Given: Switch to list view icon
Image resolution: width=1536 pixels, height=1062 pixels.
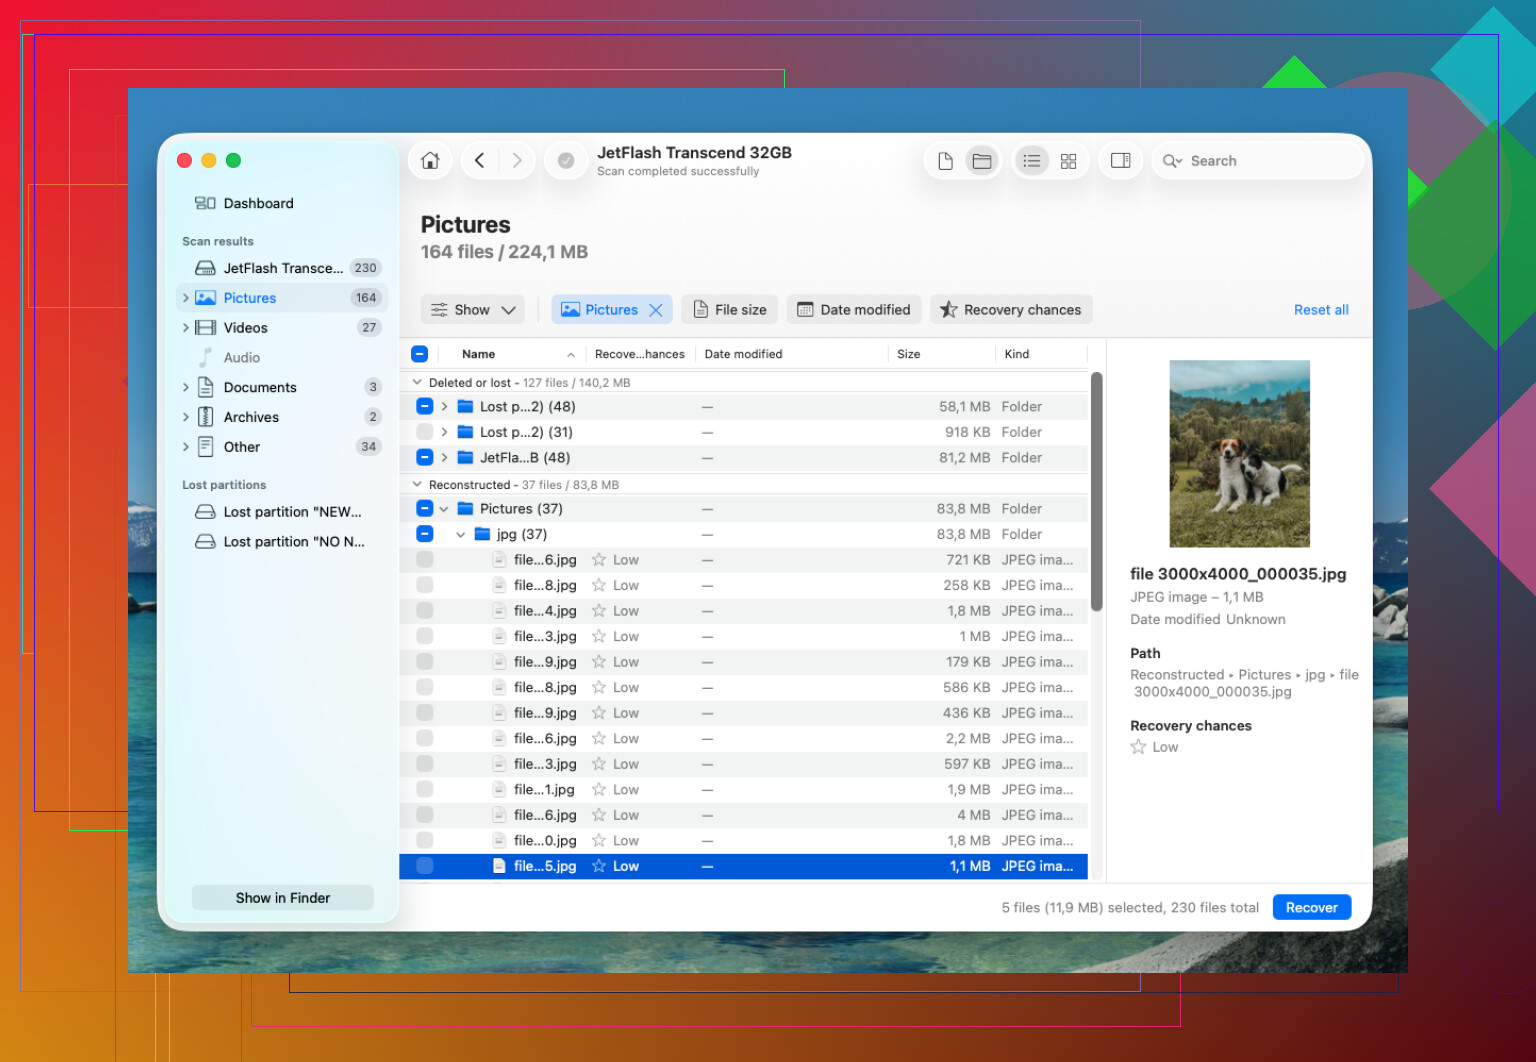Looking at the screenshot, I should point(1032,161).
